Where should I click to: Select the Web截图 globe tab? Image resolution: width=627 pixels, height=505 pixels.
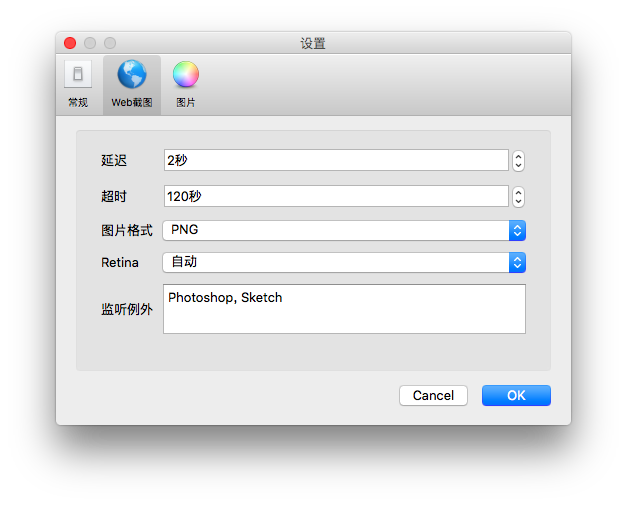click(132, 85)
